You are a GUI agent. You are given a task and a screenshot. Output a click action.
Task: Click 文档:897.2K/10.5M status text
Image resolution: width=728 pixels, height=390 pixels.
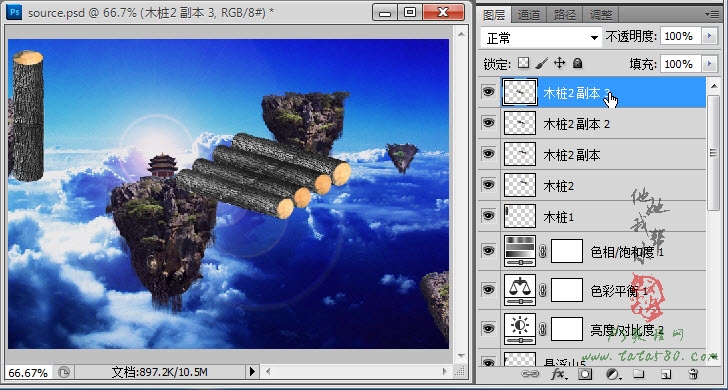(x=159, y=372)
